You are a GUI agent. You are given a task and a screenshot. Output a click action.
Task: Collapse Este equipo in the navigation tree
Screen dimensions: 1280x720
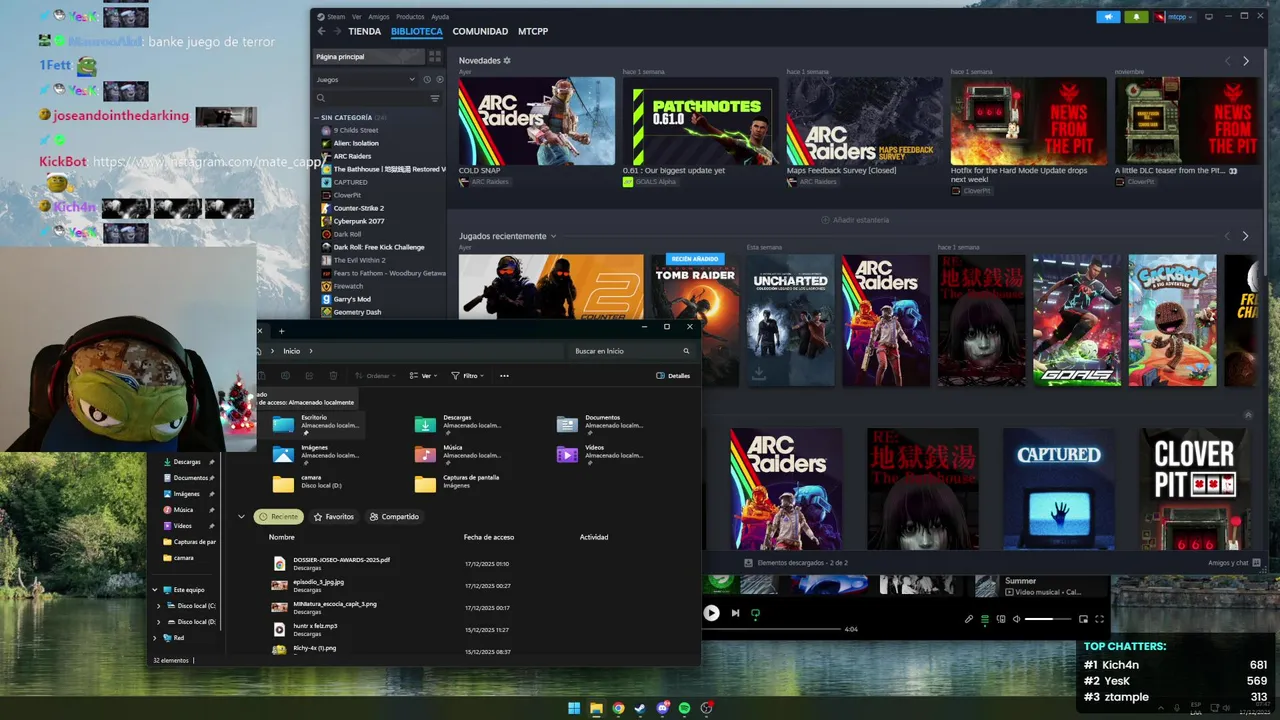(154, 590)
